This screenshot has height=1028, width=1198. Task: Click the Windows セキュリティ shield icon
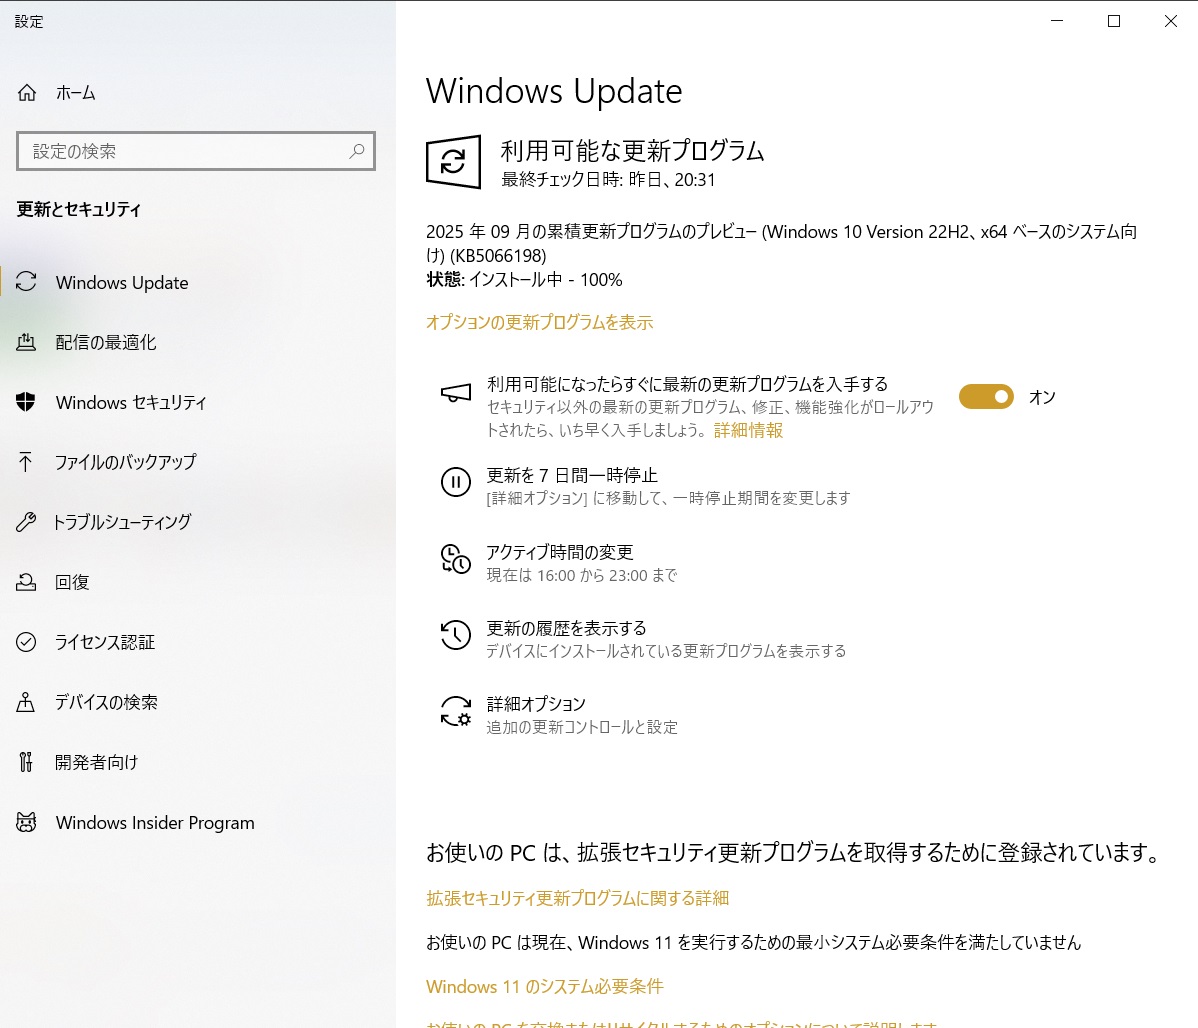[26, 402]
